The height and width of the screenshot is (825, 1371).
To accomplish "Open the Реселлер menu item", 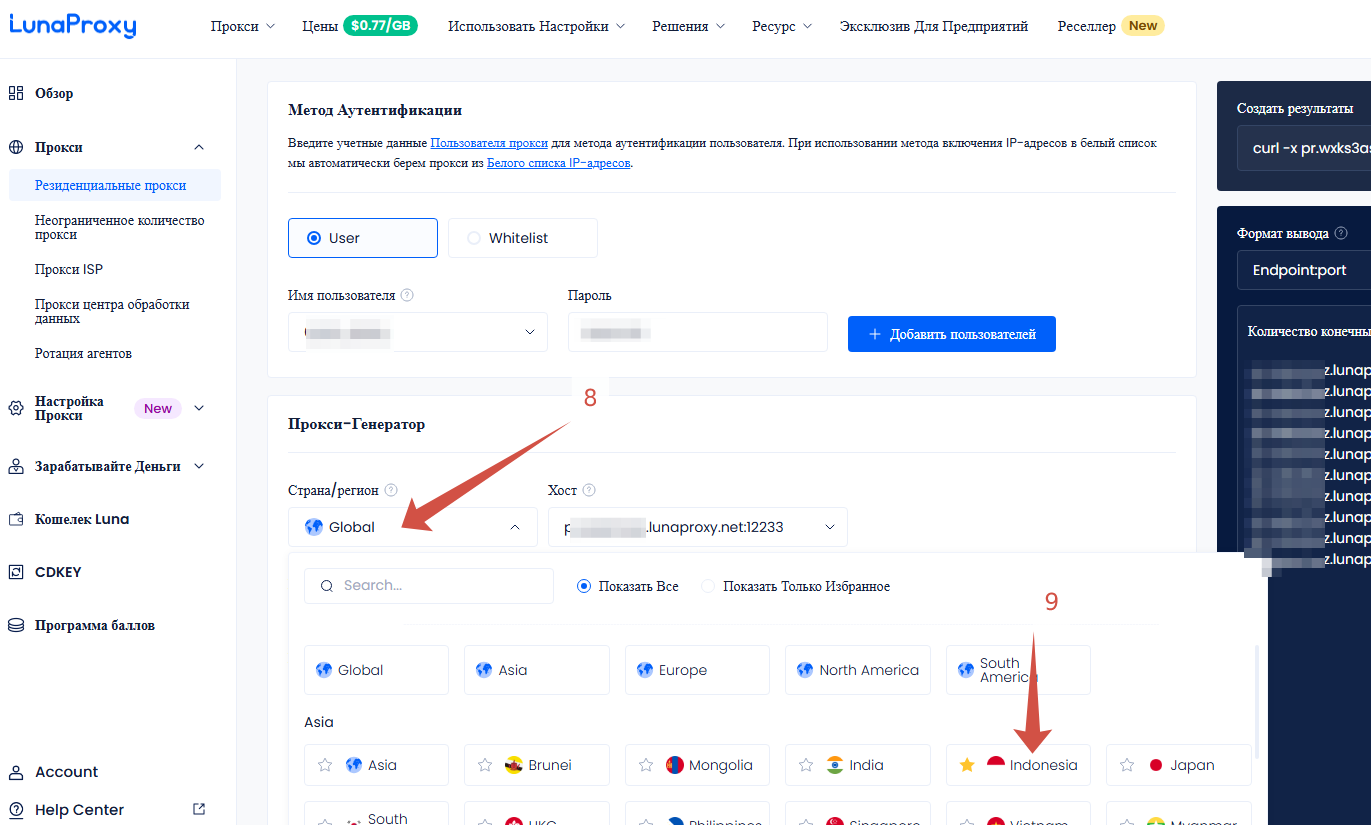I will (x=1086, y=27).
